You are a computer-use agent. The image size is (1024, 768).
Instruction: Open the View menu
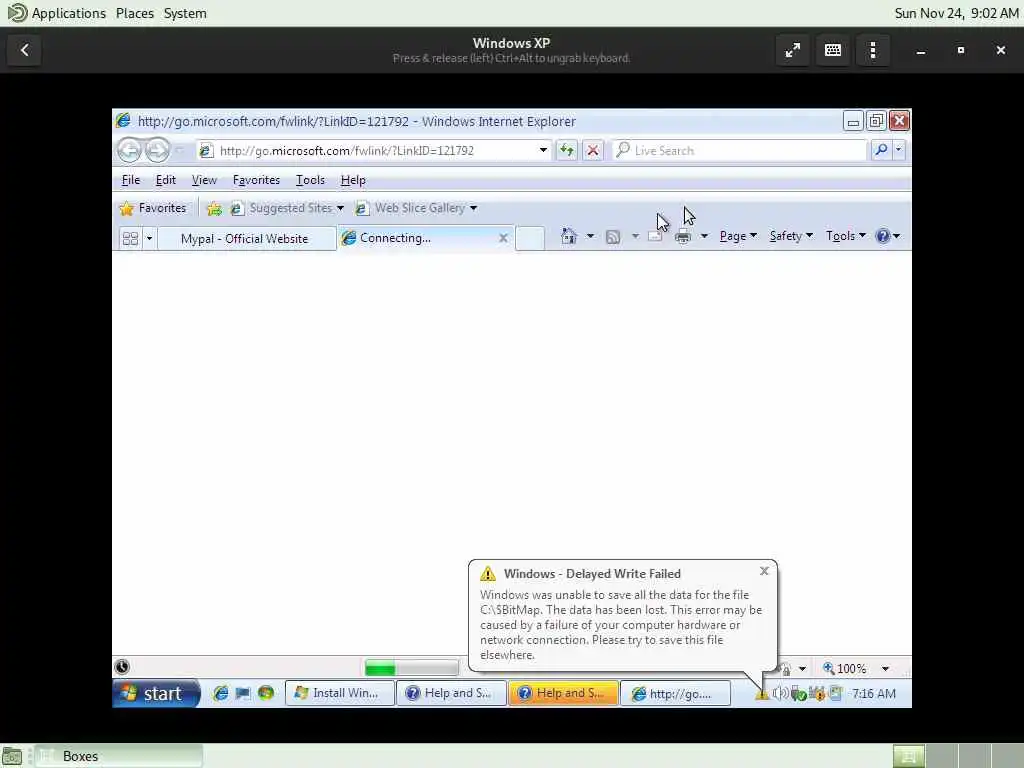pyautogui.click(x=204, y=180)
